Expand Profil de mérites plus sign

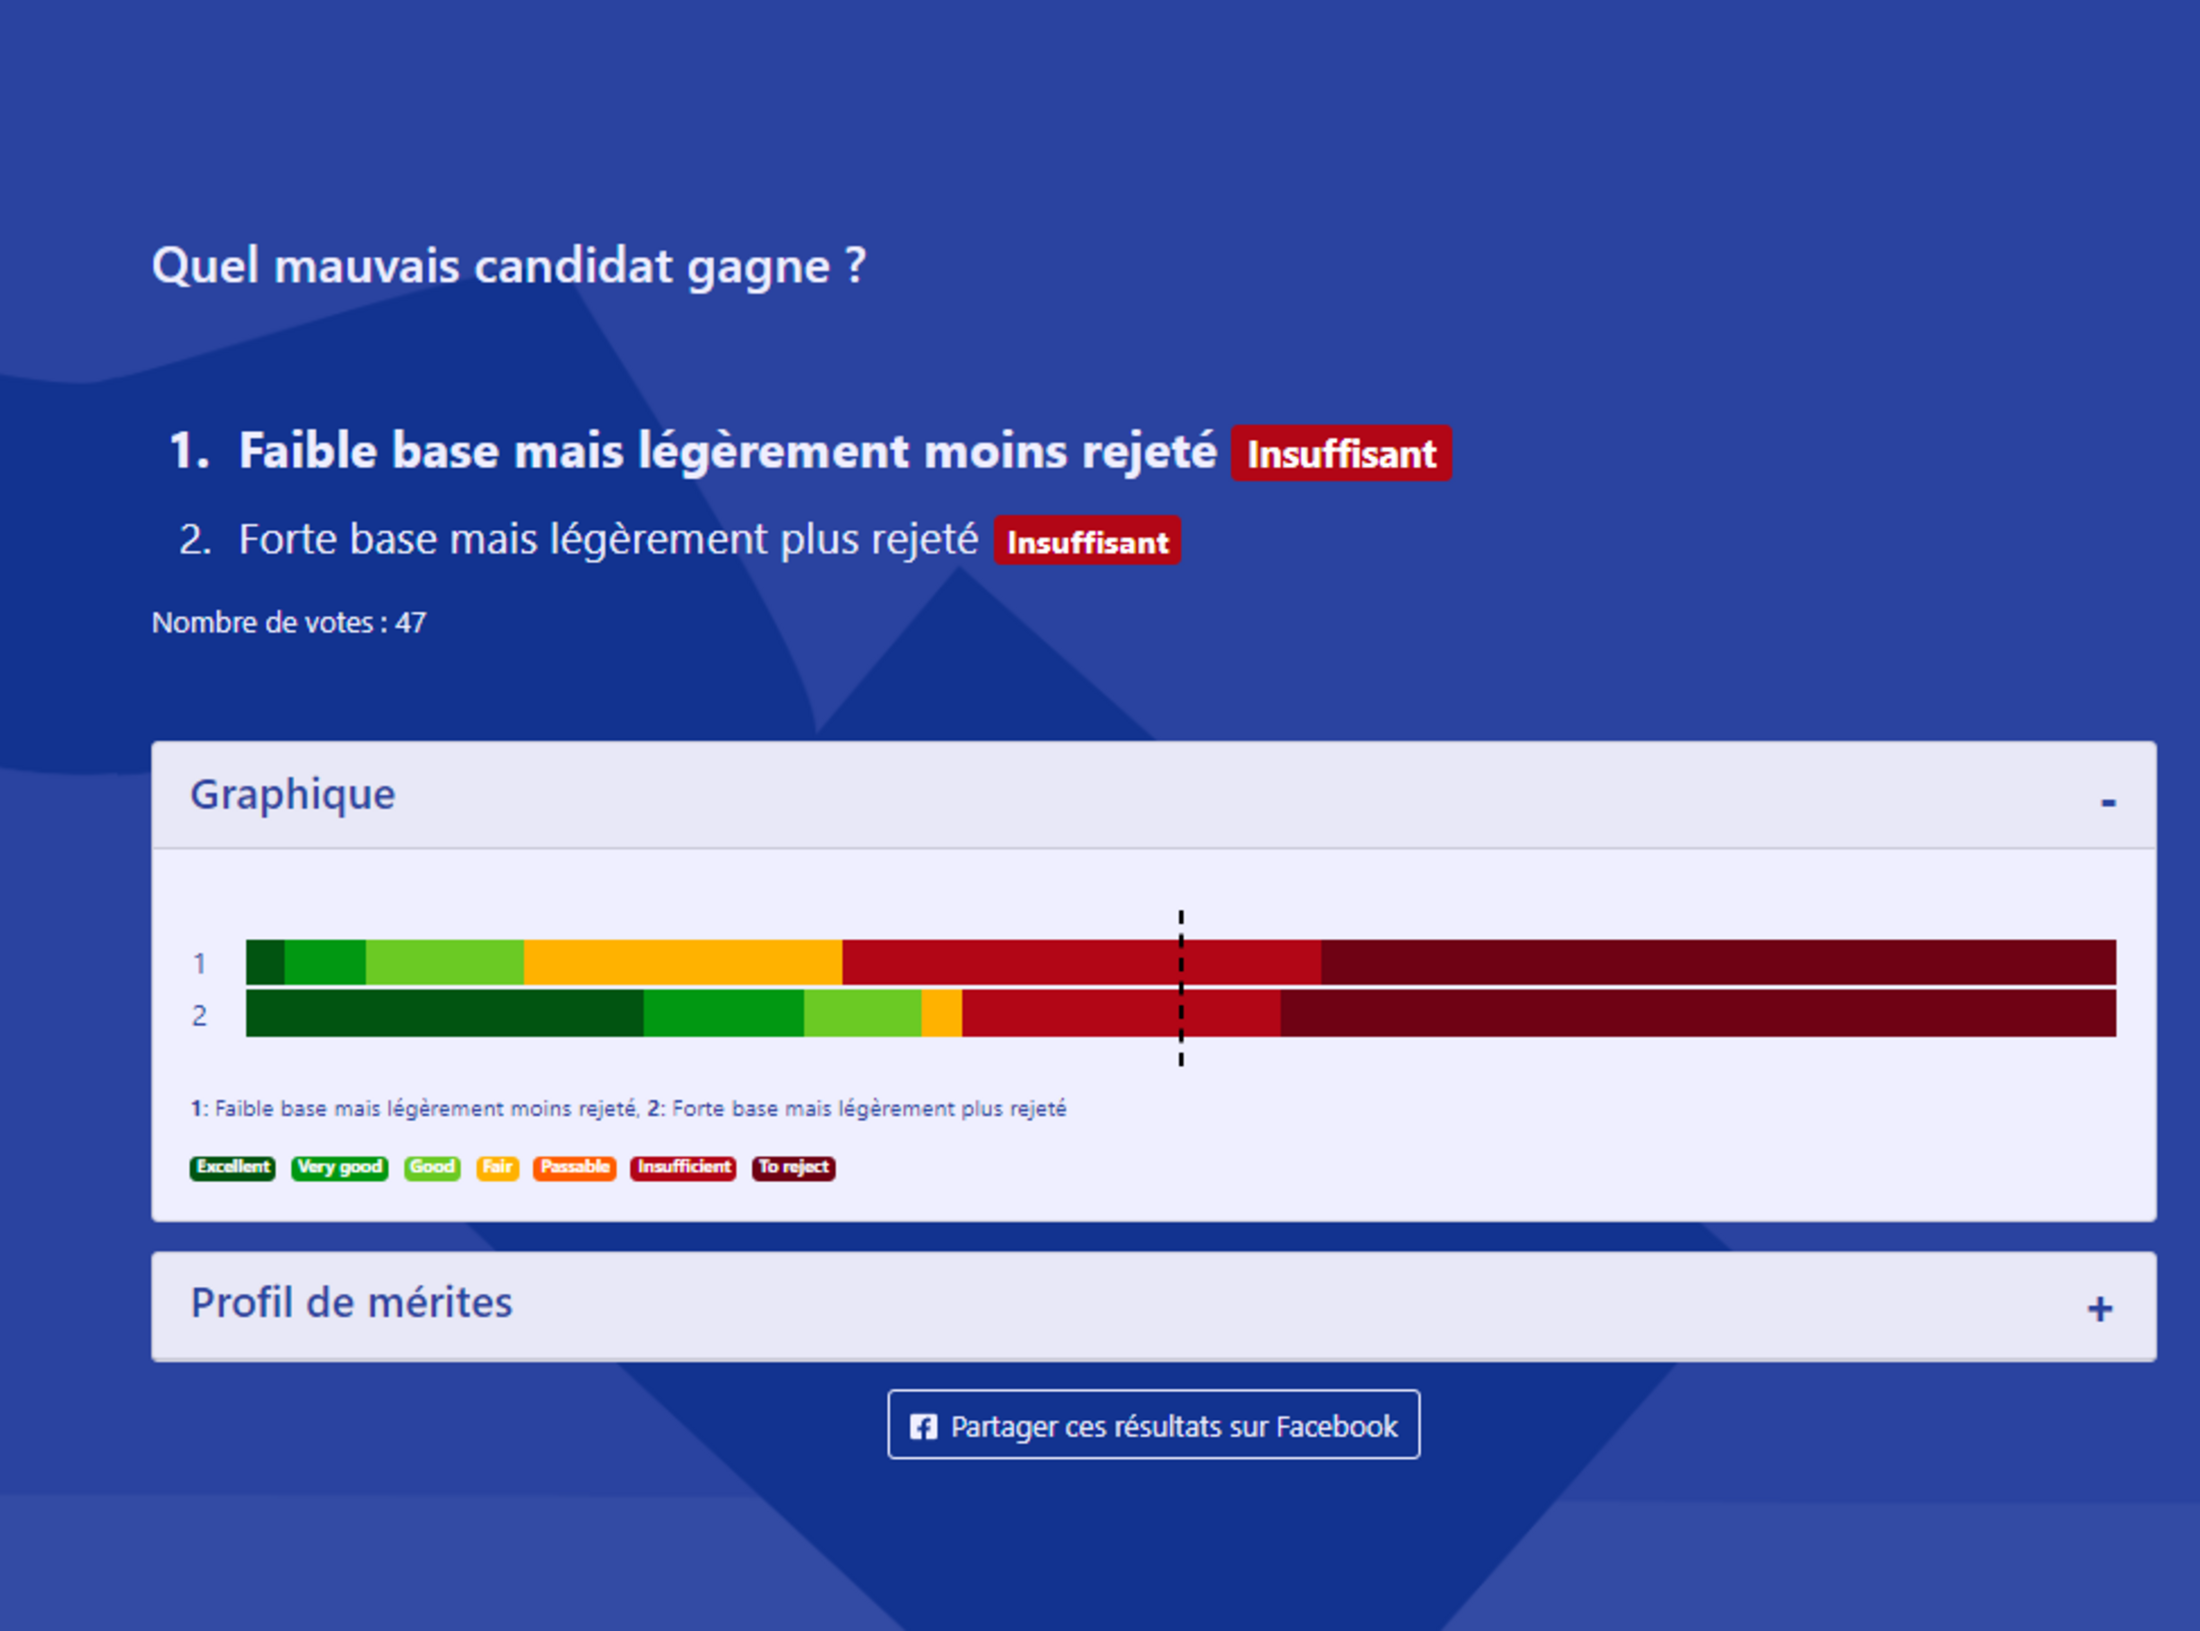click(2099, 1308)
